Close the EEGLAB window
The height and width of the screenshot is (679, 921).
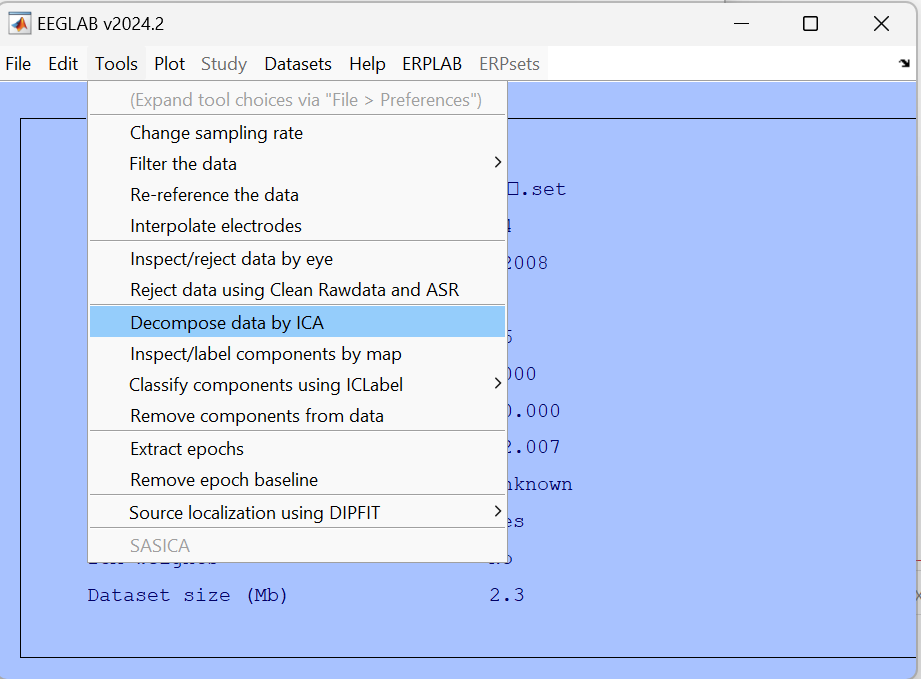[x=881, y=23]
